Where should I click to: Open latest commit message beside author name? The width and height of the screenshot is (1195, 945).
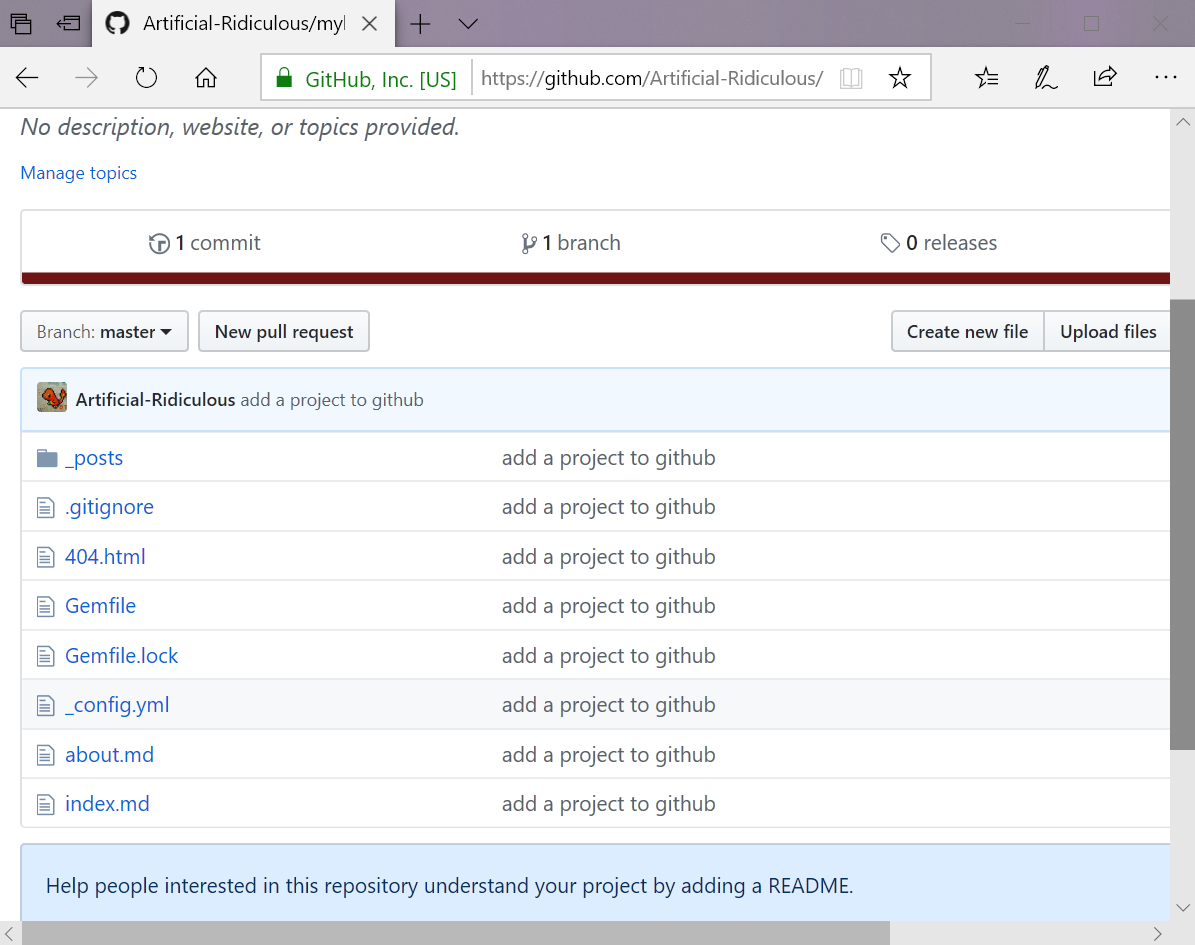(332, 400)
